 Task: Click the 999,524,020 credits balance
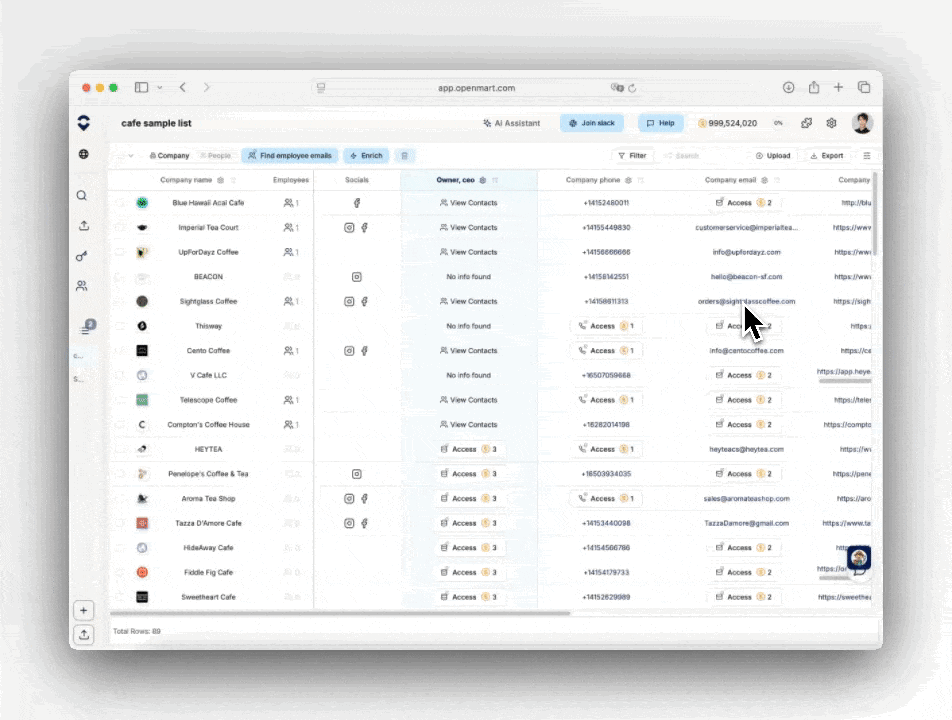point(727,123)
